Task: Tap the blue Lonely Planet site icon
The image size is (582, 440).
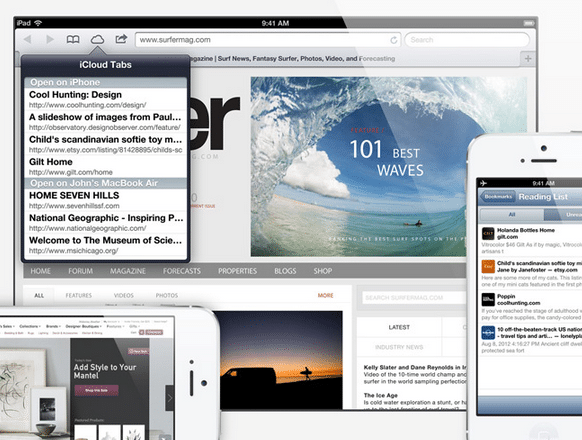Action: [x=488, y=333]
